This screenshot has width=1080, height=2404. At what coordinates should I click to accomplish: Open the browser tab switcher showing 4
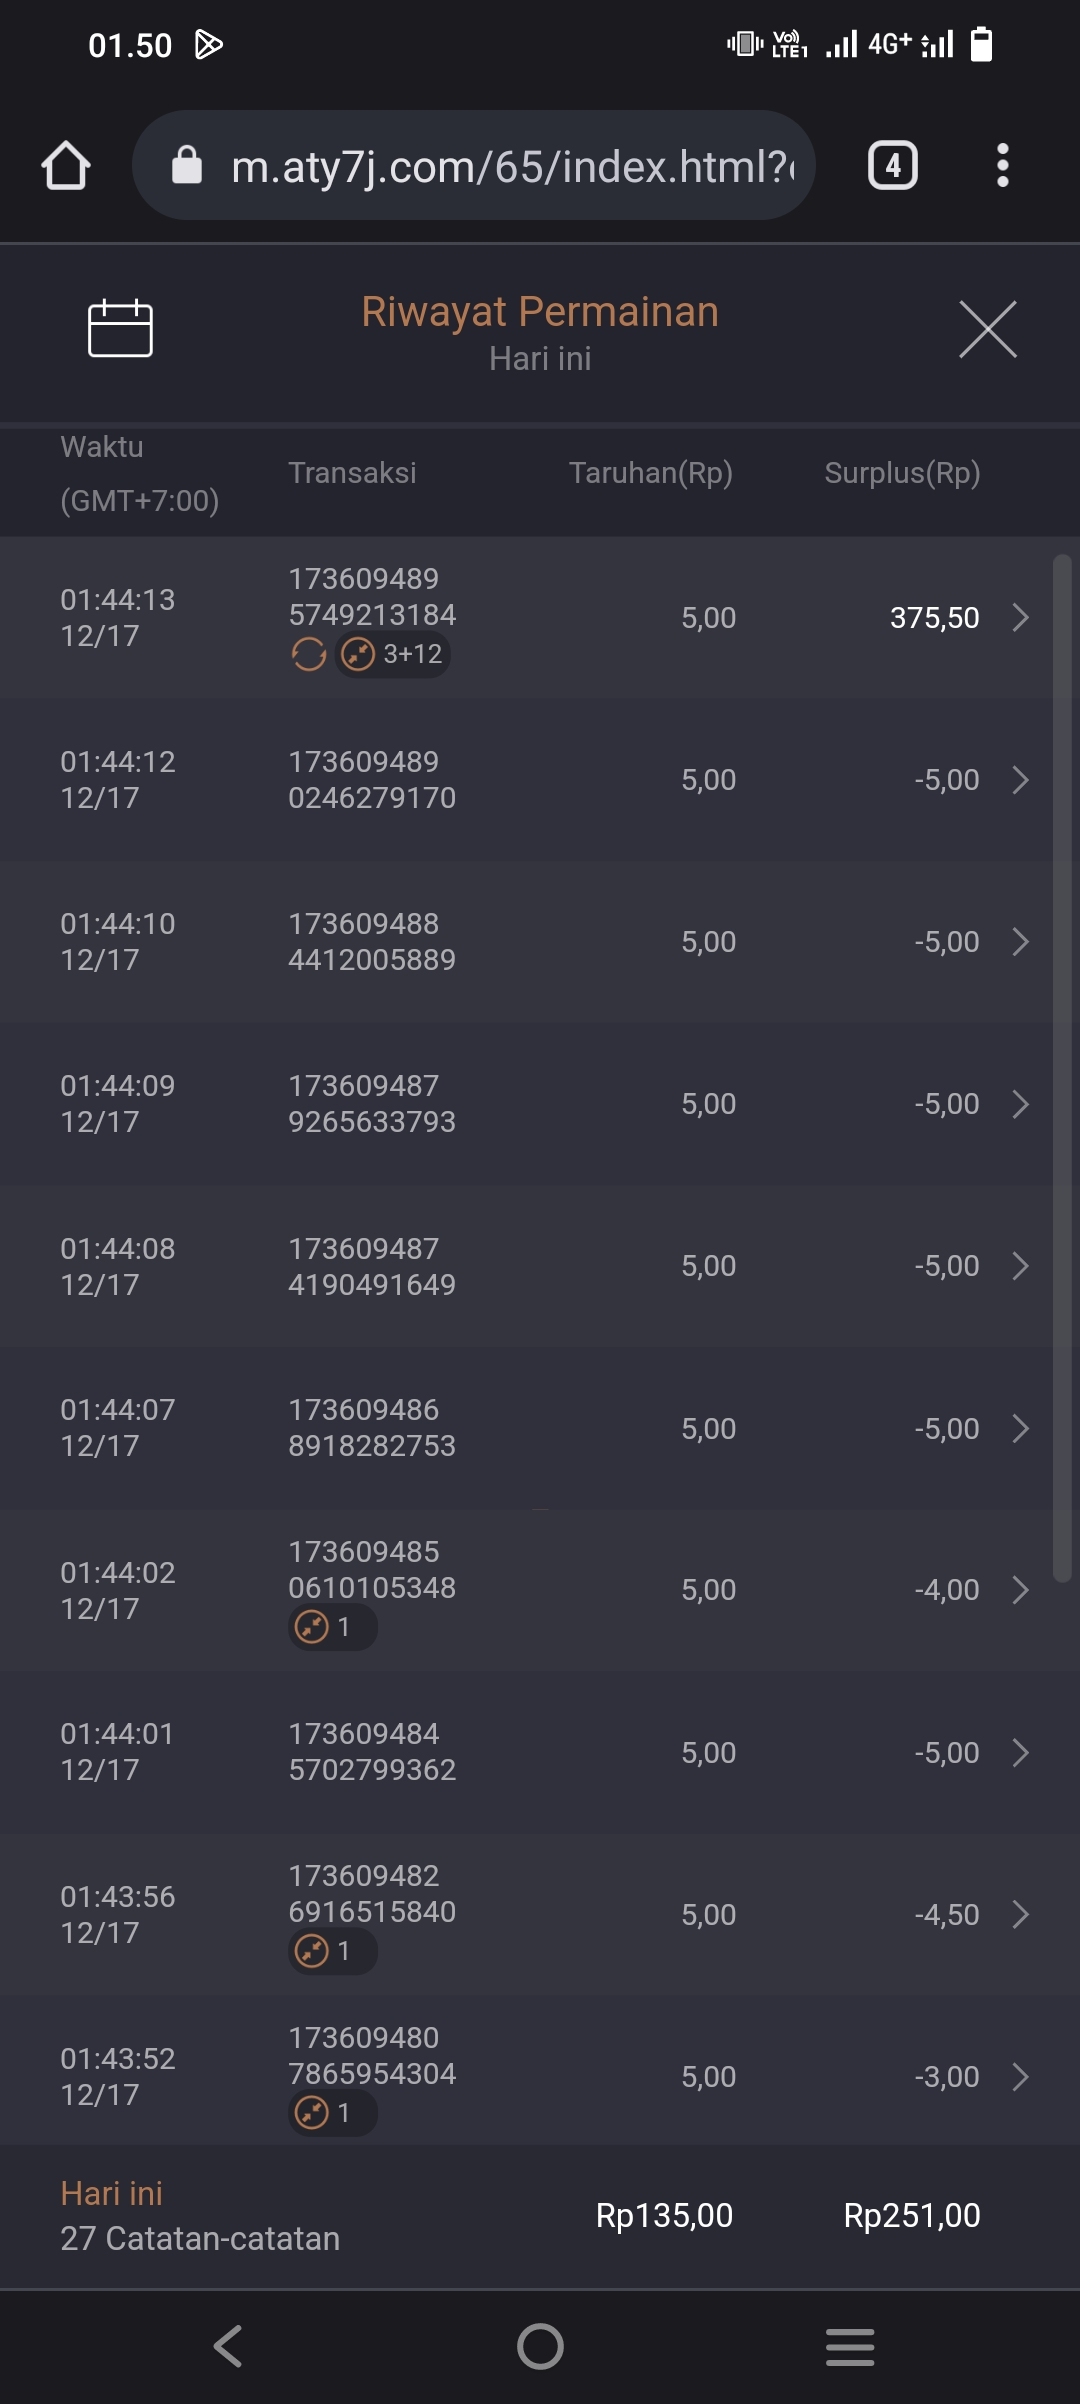coord(892,165)
